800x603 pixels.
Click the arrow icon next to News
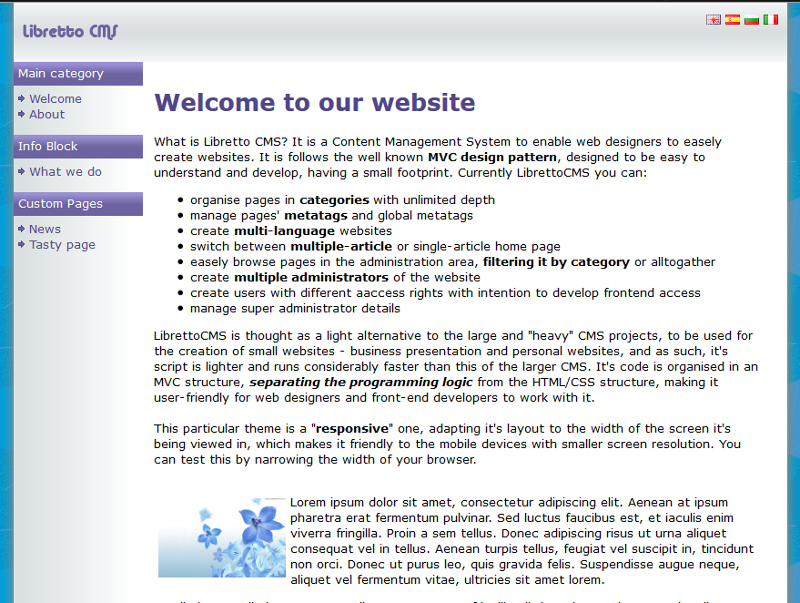[x=22, y=229]
